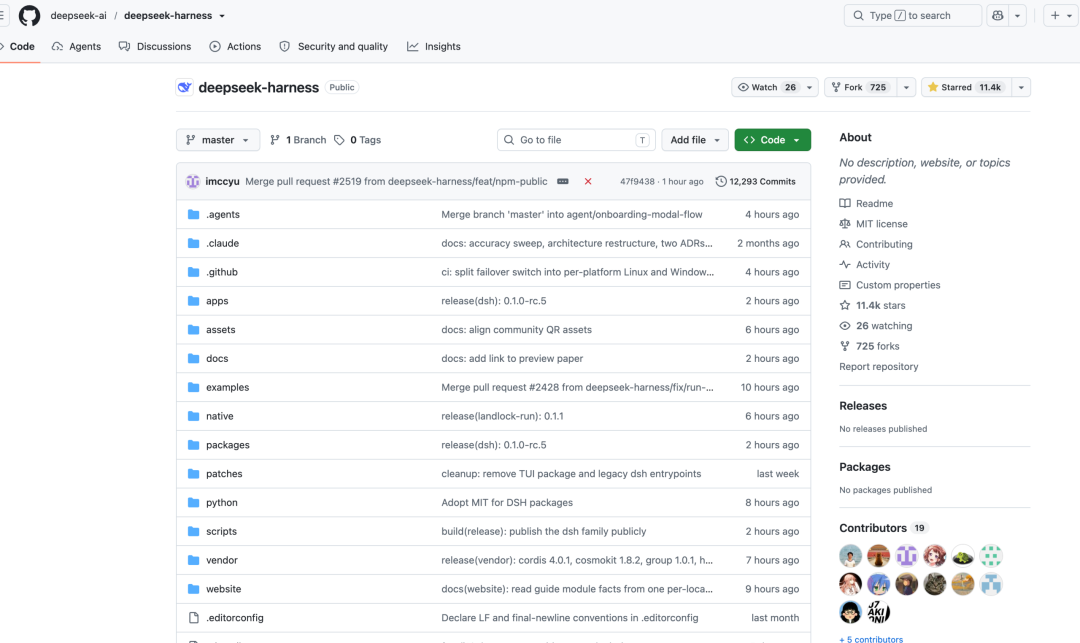Open the .claude folder icon
This screenshot has height=643, width=1080.
pos(194,243)
